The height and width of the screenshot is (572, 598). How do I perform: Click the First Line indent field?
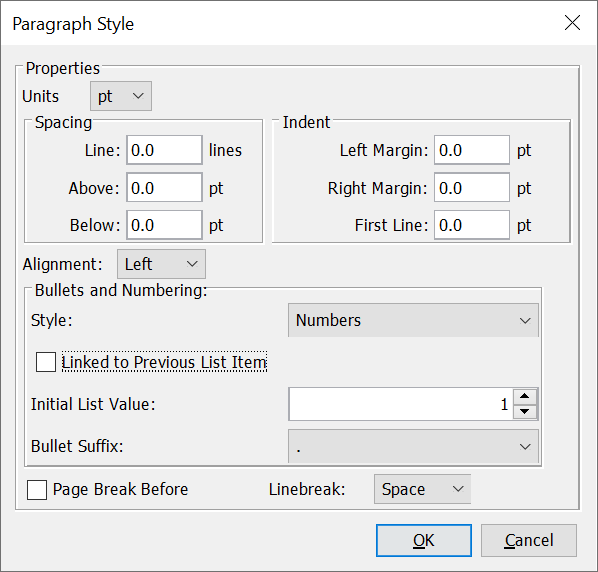point(472,225)
